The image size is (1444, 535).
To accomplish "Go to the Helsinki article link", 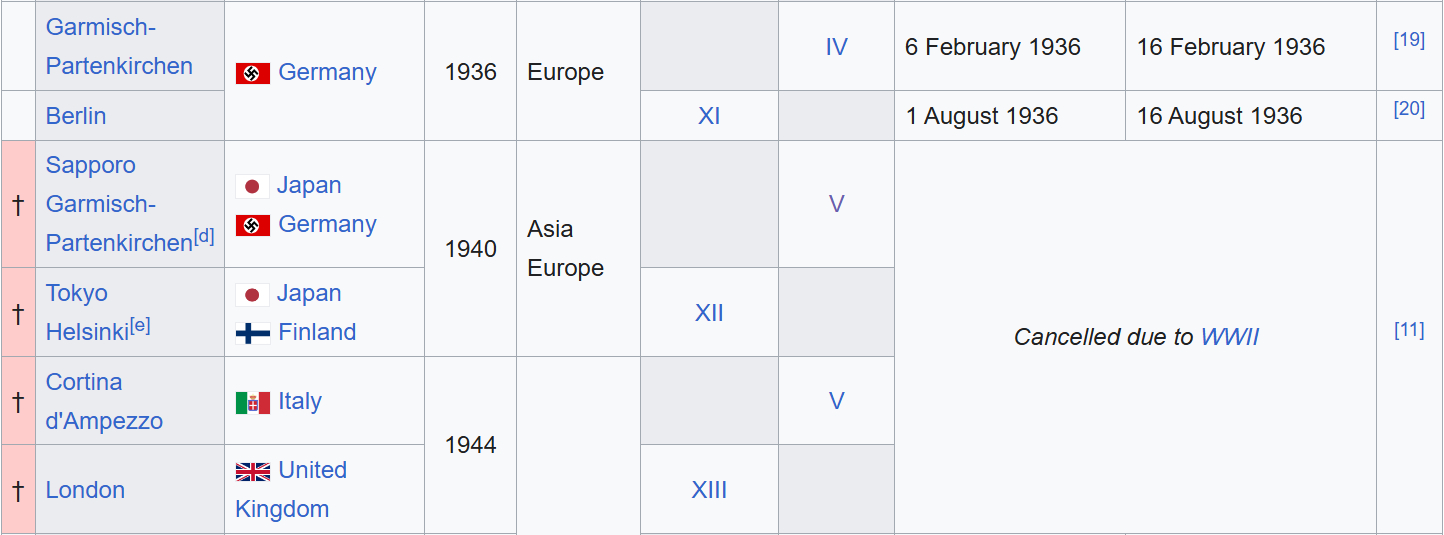I will [x=87, y=333].
